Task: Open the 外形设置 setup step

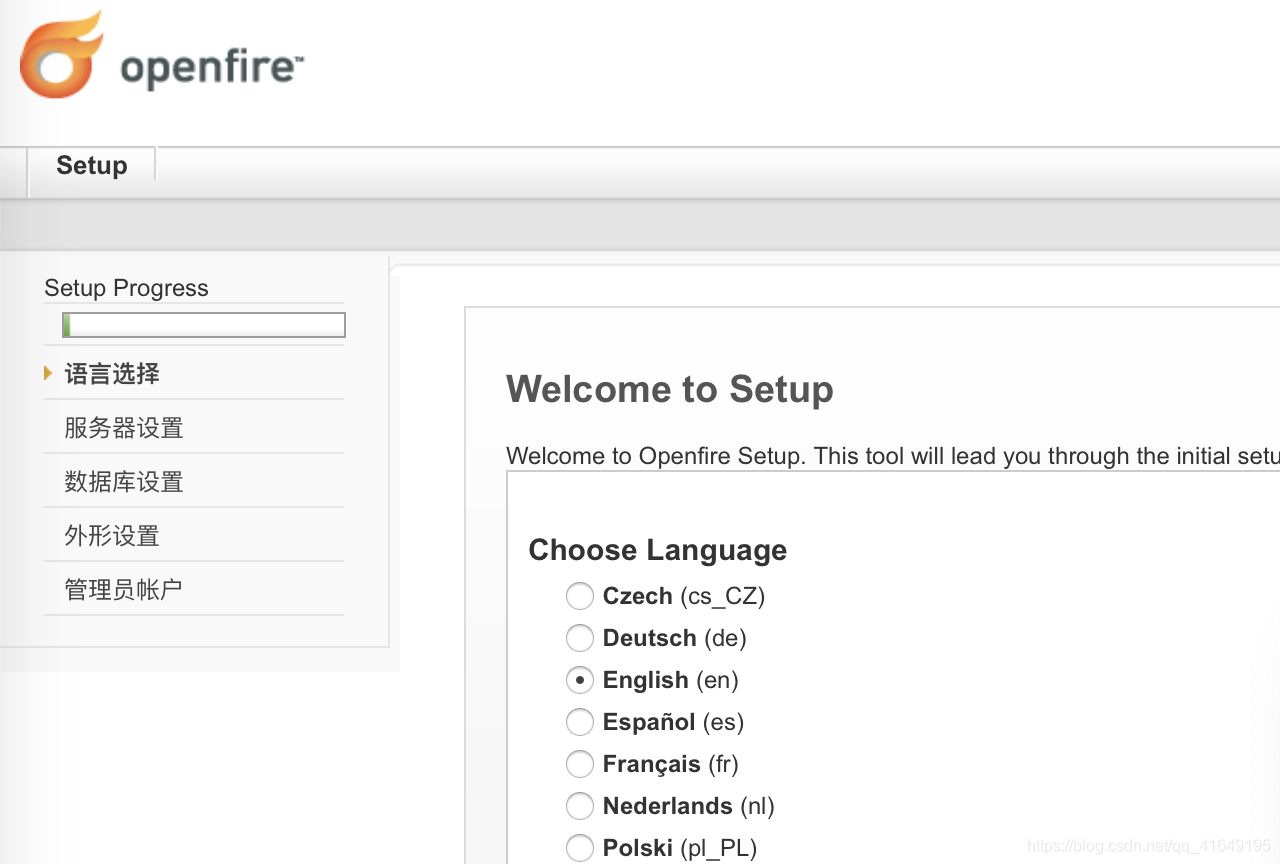Action: click(x=112, y=535)
